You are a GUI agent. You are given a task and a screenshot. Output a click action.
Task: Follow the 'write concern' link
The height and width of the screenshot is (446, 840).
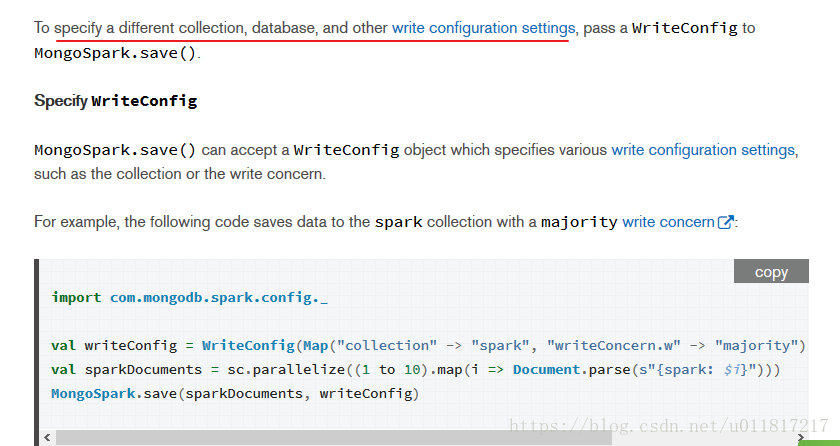(x=668, y=222)
